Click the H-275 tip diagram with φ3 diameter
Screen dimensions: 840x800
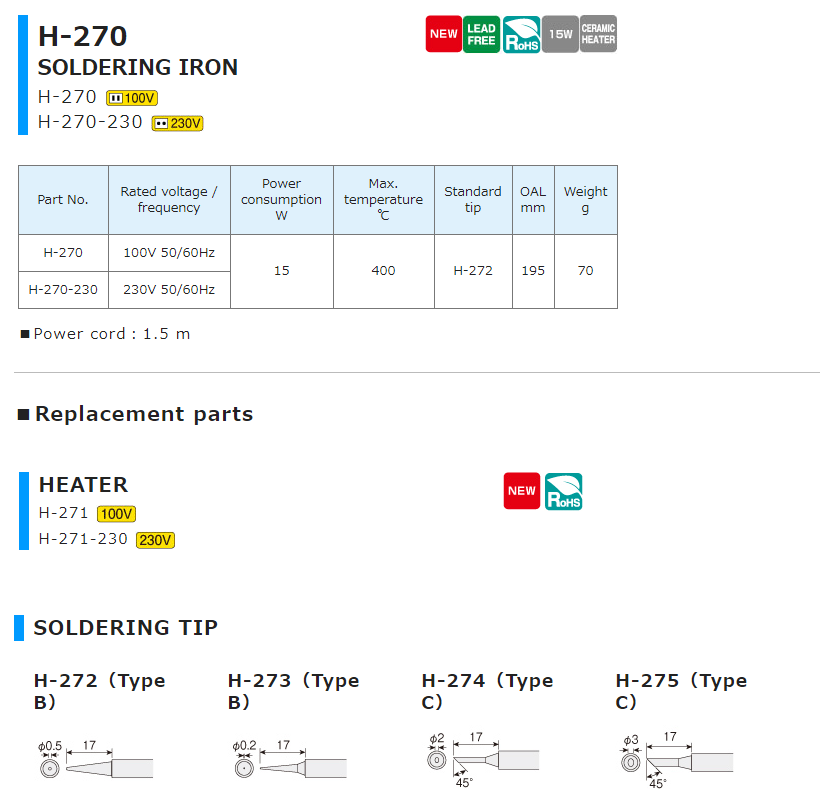pyautogui.click(x=677, y=760)
